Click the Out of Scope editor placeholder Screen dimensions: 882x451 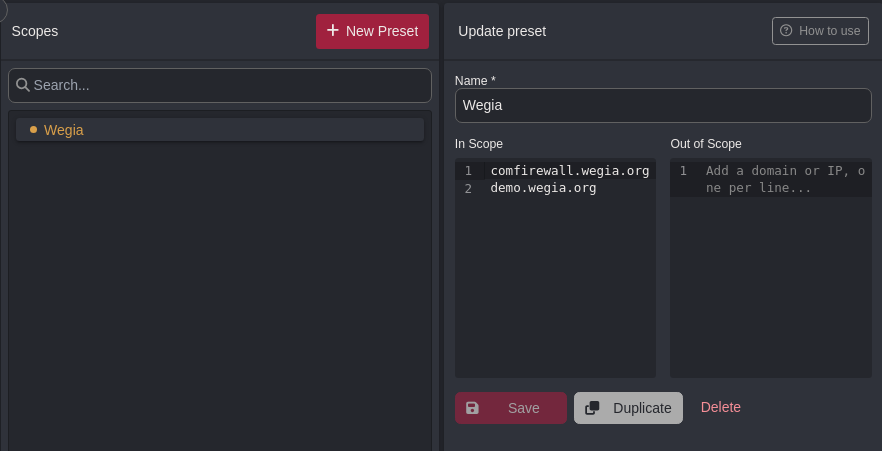pyautogui.click(x=786, y=179)
